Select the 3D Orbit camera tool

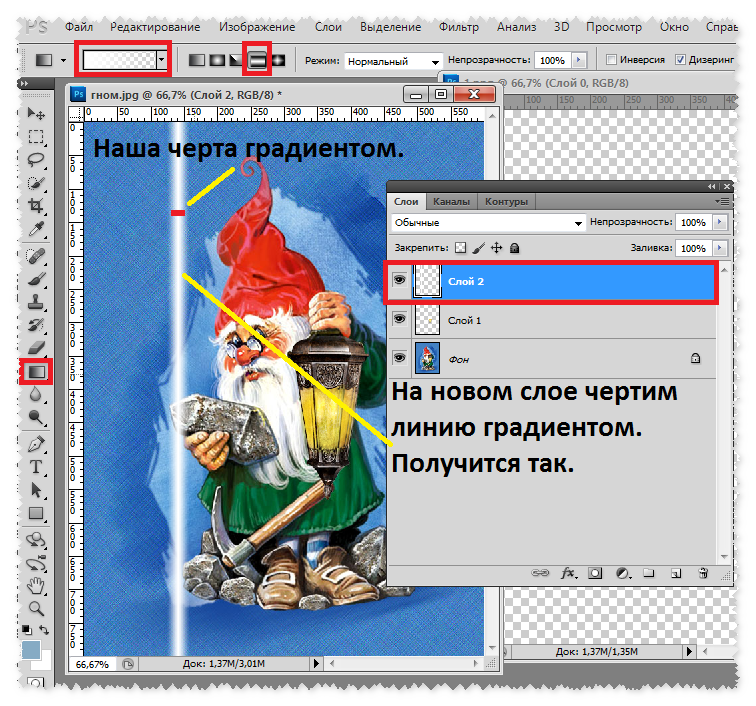[36, 563]
